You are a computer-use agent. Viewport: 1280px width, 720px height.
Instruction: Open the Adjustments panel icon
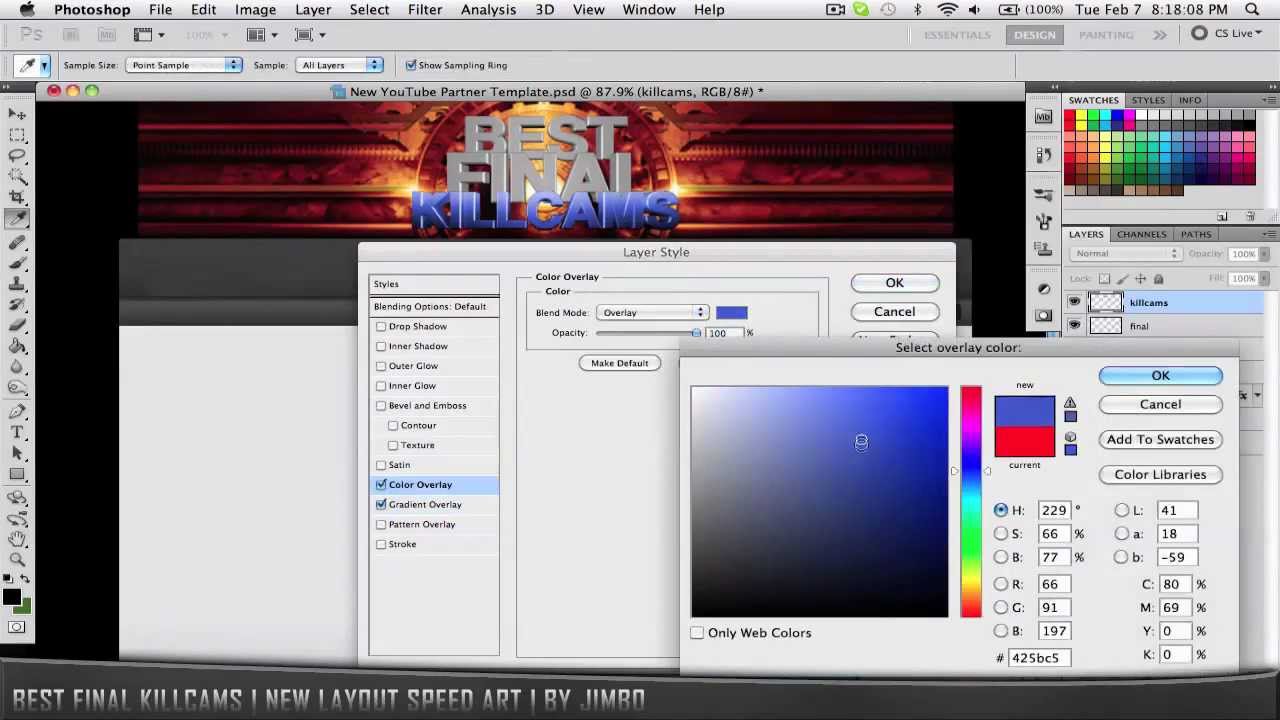click(1044, 290)
